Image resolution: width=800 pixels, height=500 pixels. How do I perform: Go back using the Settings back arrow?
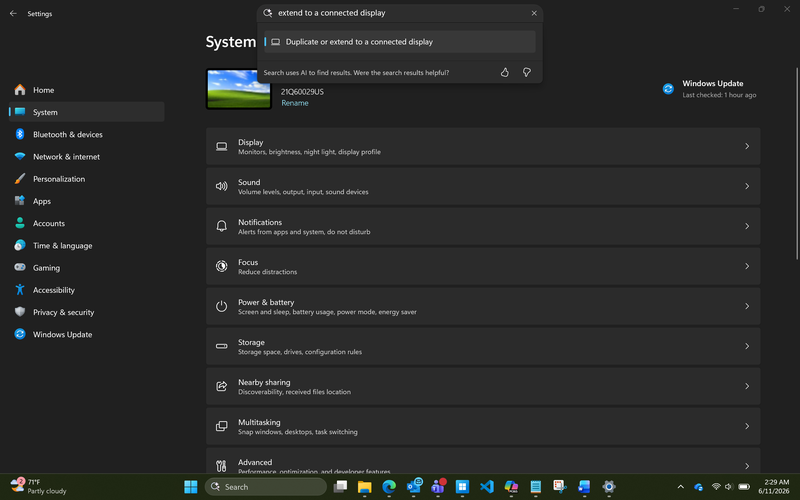13,14
